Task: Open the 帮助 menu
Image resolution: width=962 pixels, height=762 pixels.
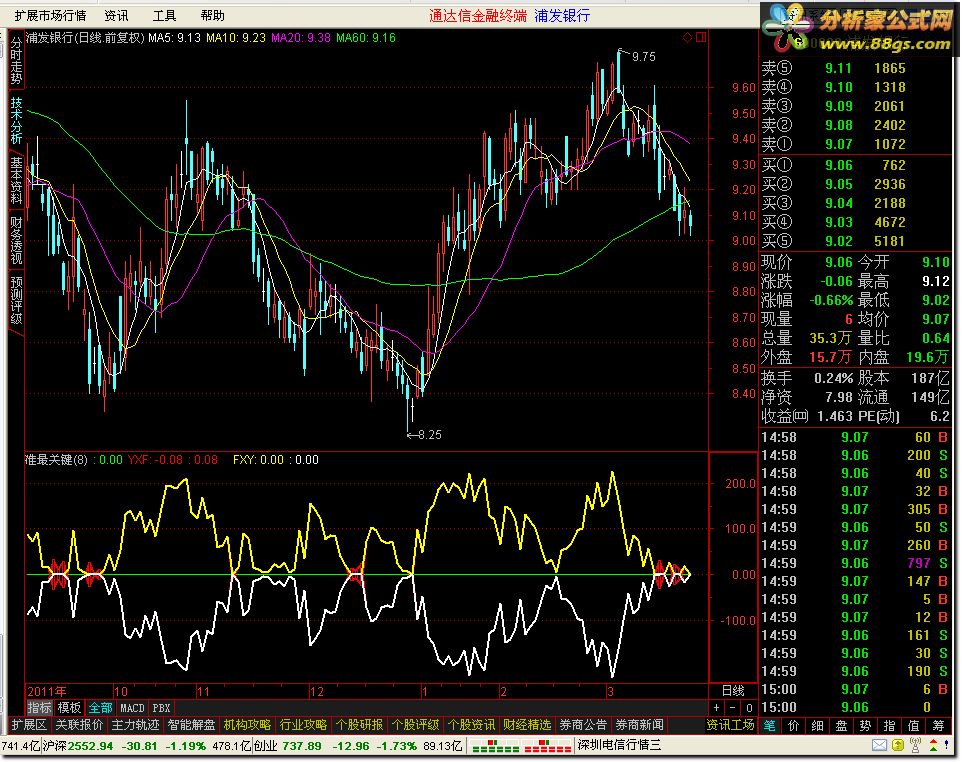Action: (x=212, y=15)
